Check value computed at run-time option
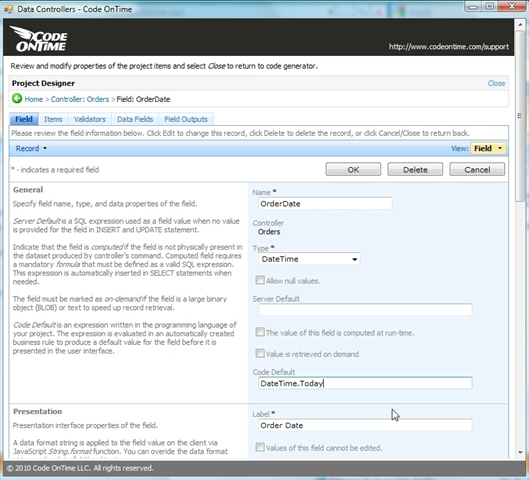 pyautogui.click(x=260, y=332)
